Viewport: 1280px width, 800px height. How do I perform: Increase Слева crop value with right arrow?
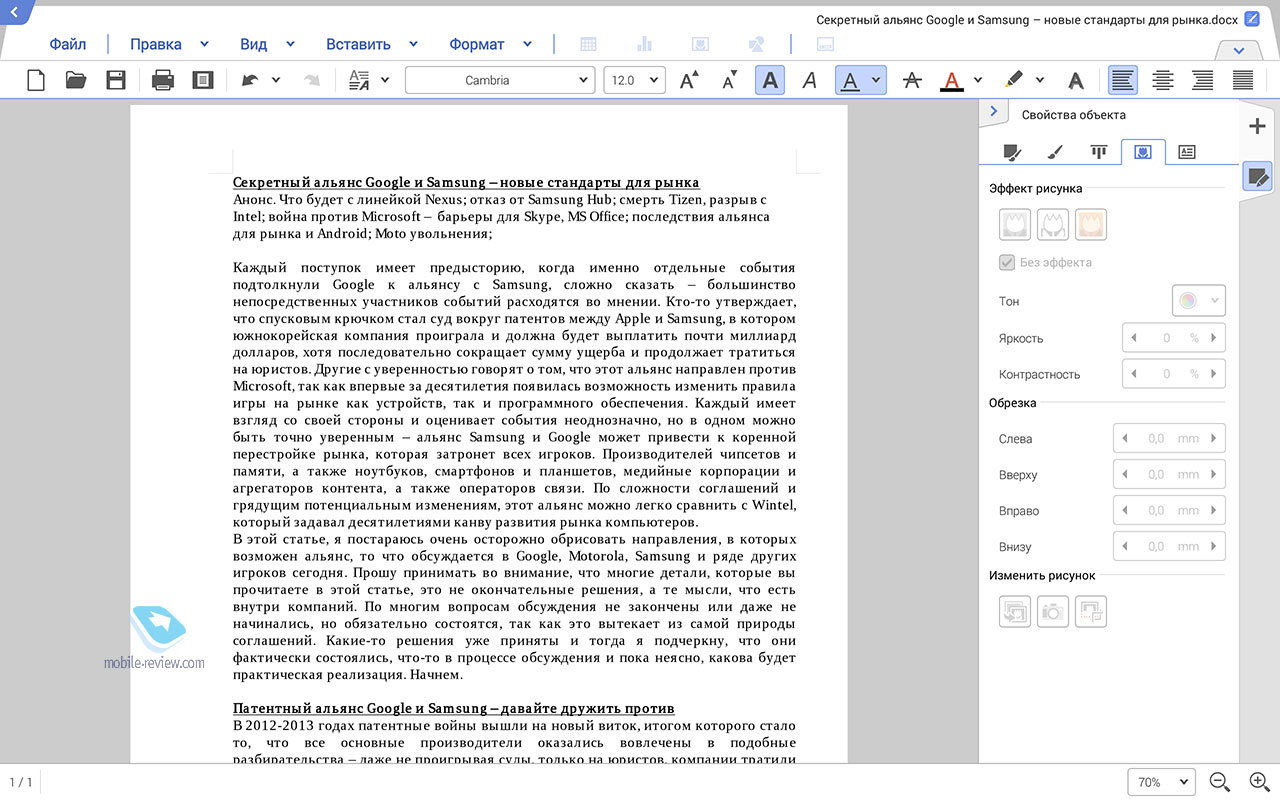coord(1215,438)
